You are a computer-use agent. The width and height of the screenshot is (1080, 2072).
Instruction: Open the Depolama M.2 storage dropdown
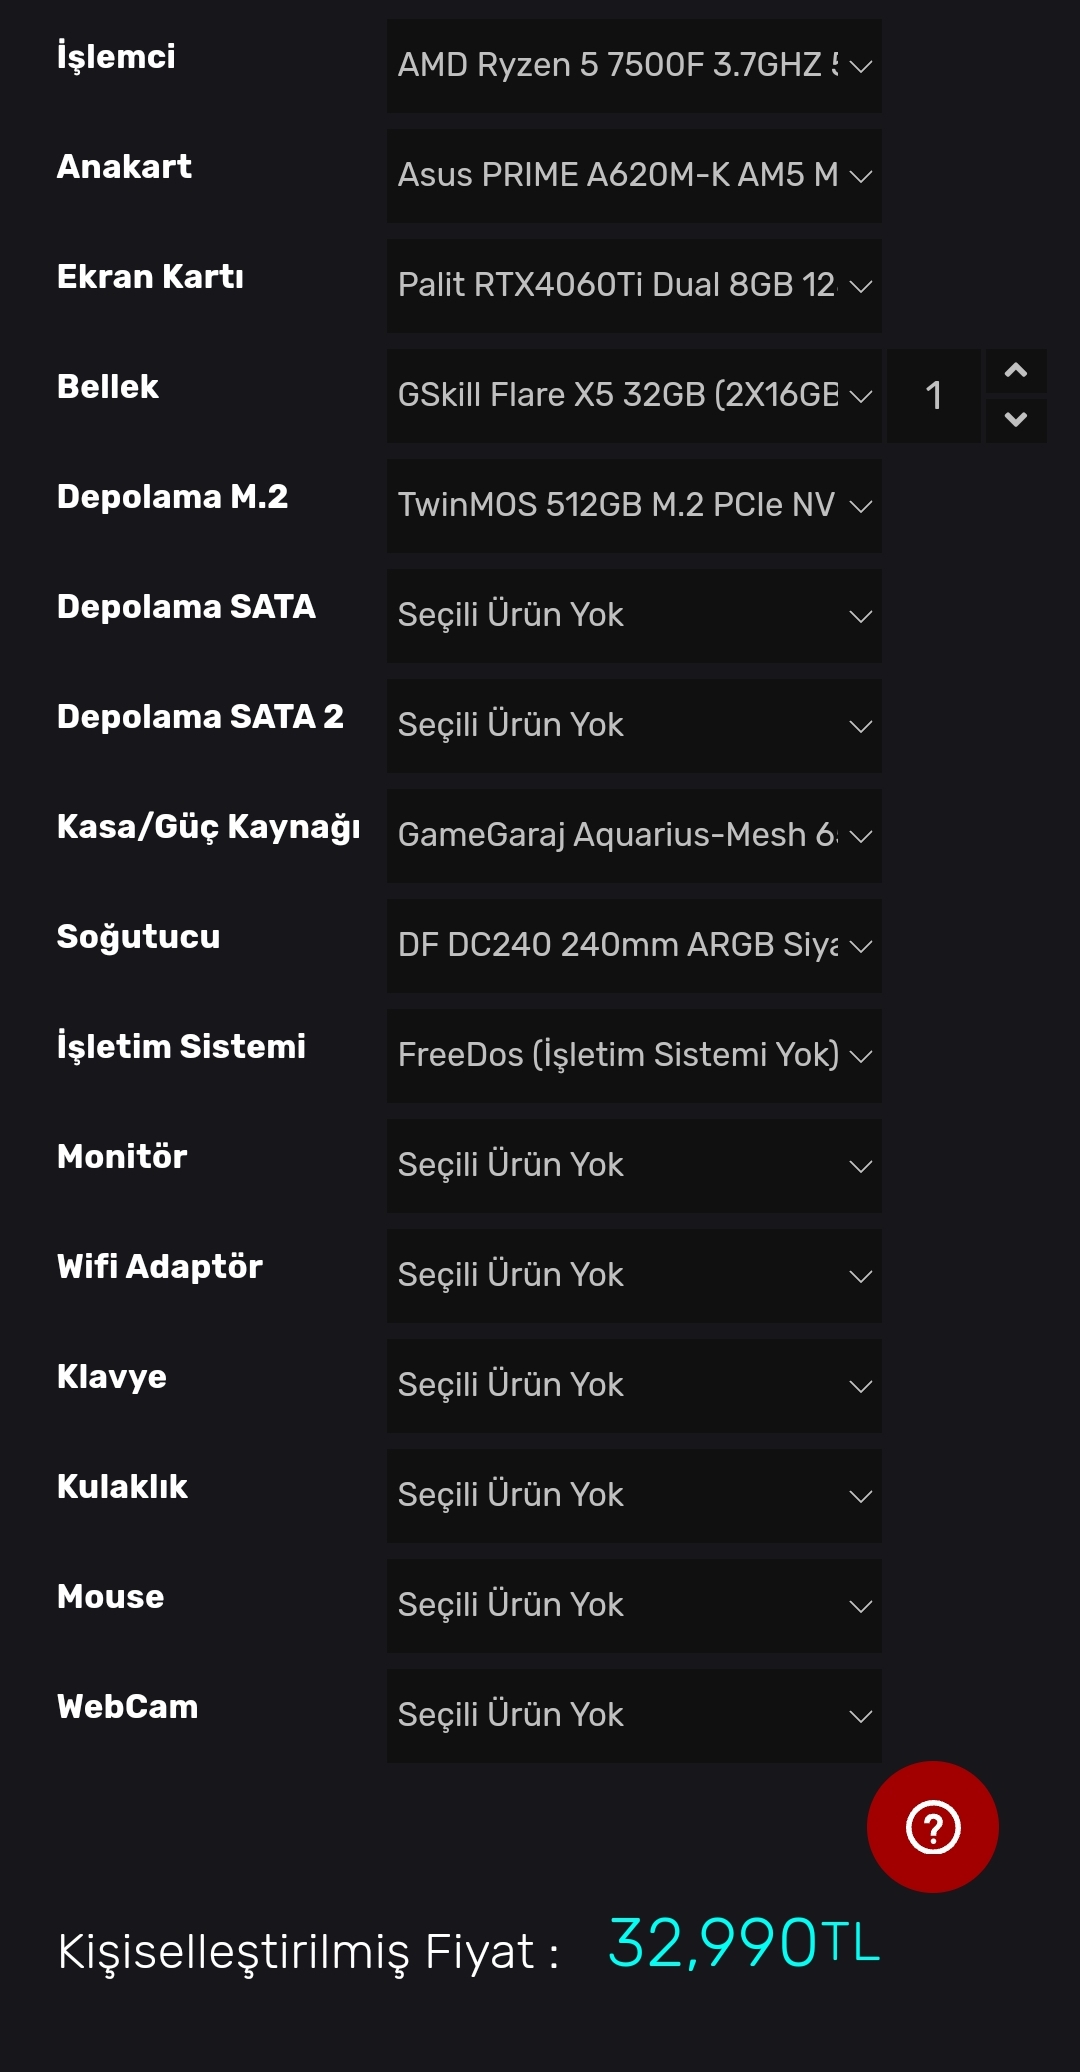633,506
